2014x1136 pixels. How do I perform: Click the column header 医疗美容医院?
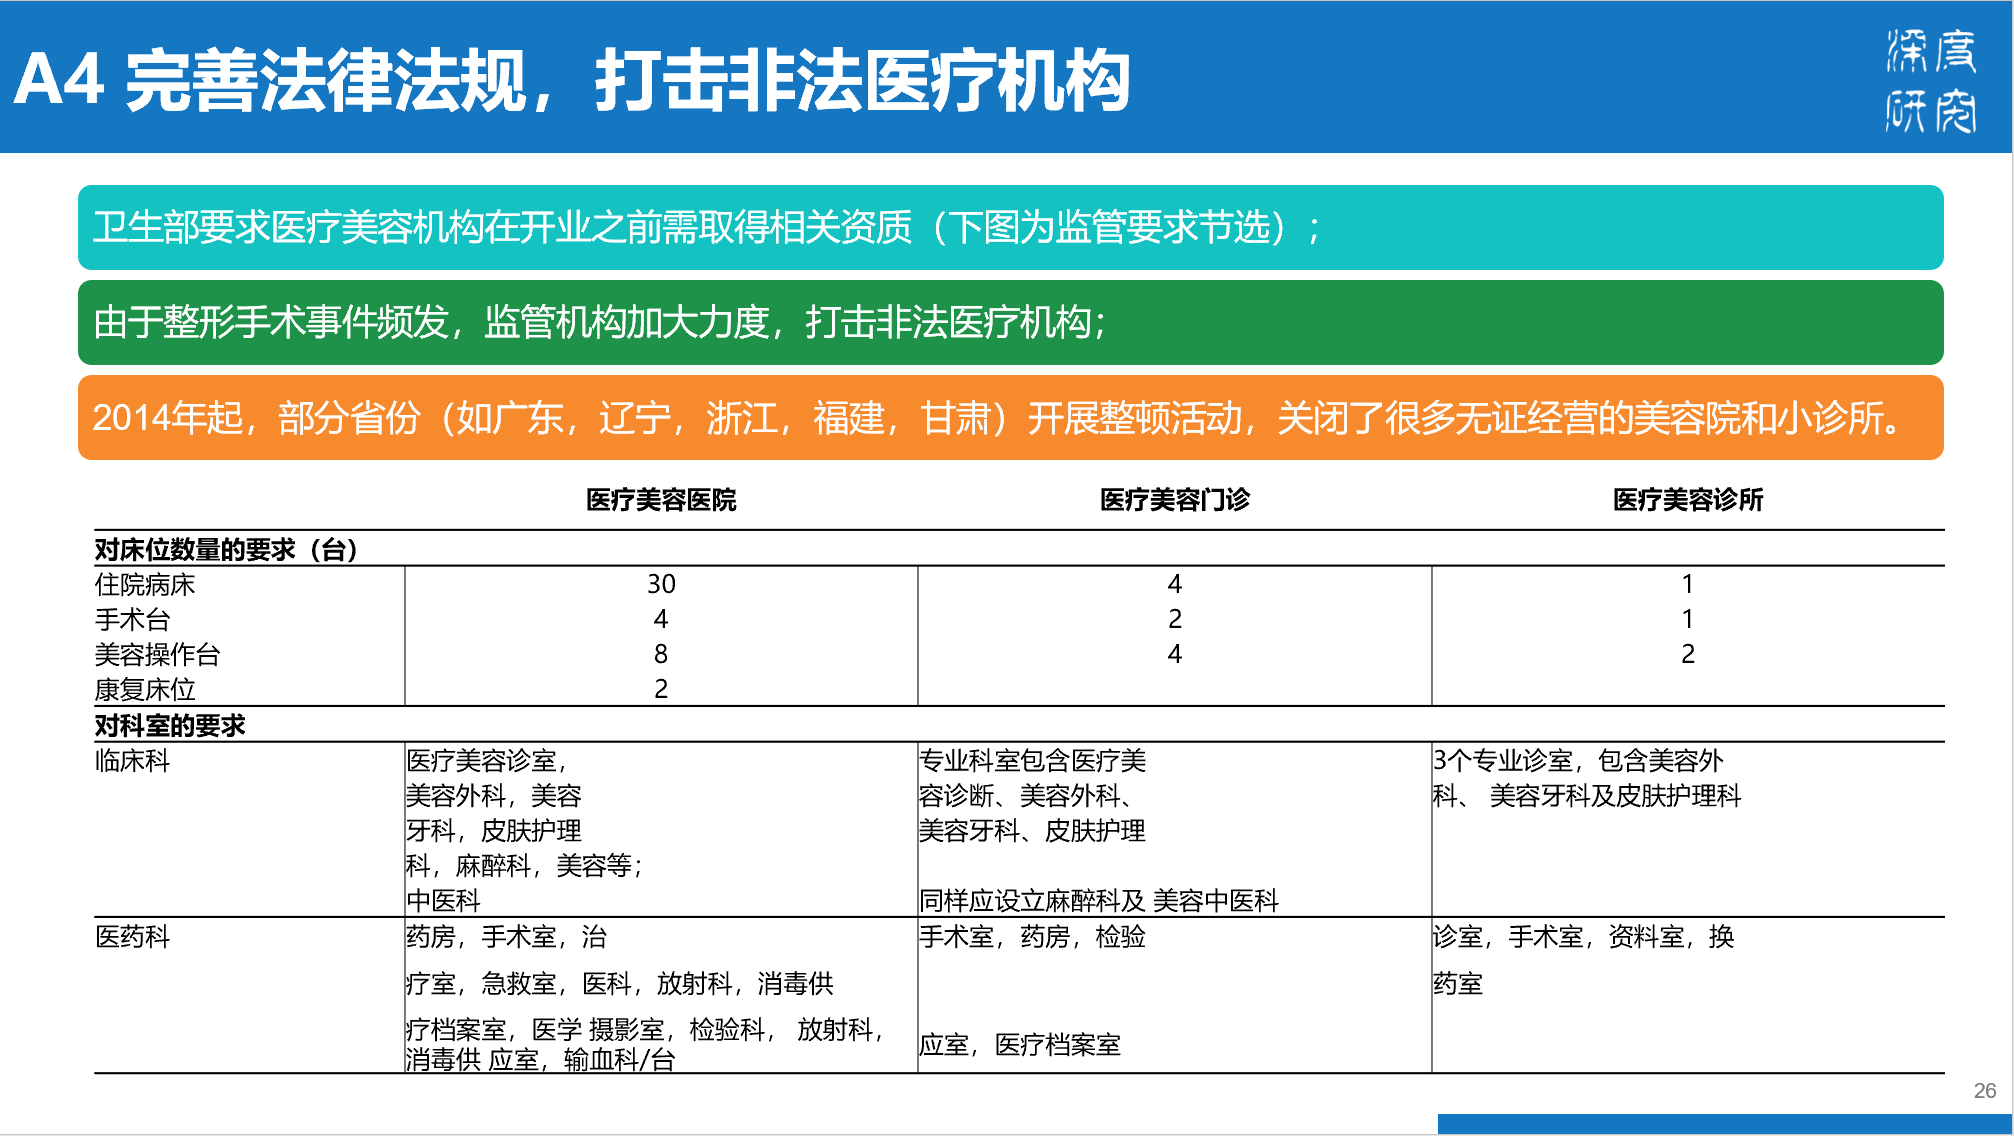(x=661, y=499)
